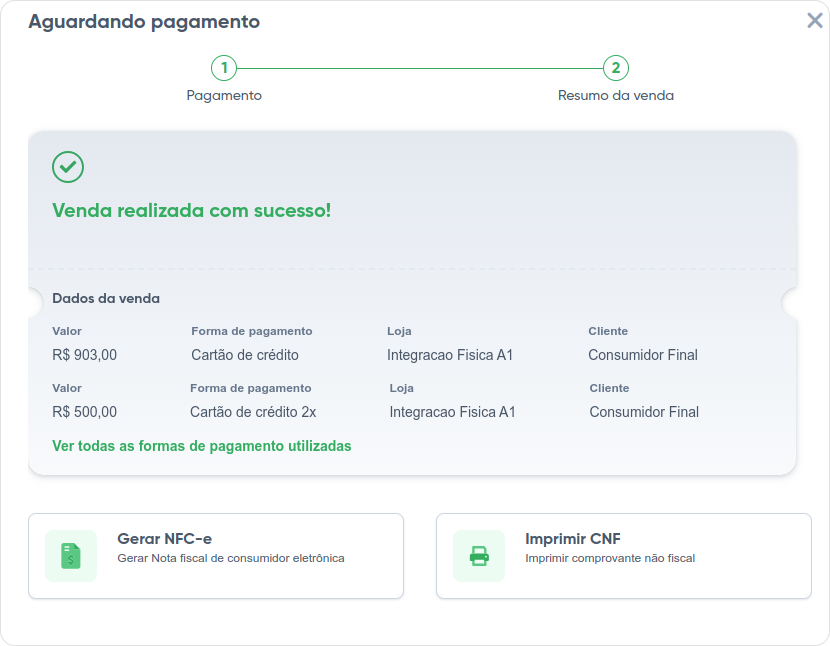Click the Cartão de crédito 2x payment text
The width and height of the screenshot is (830, 646).
tap(253, 412)
